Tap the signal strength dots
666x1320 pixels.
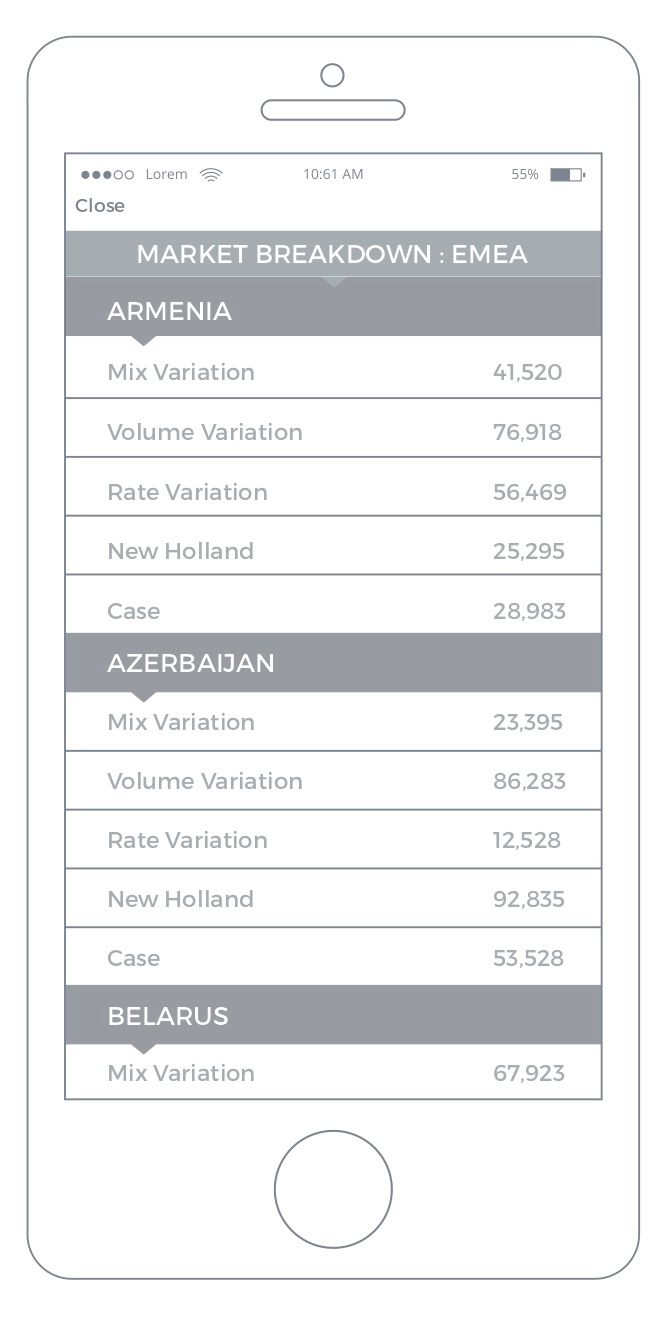click(107, 174)
